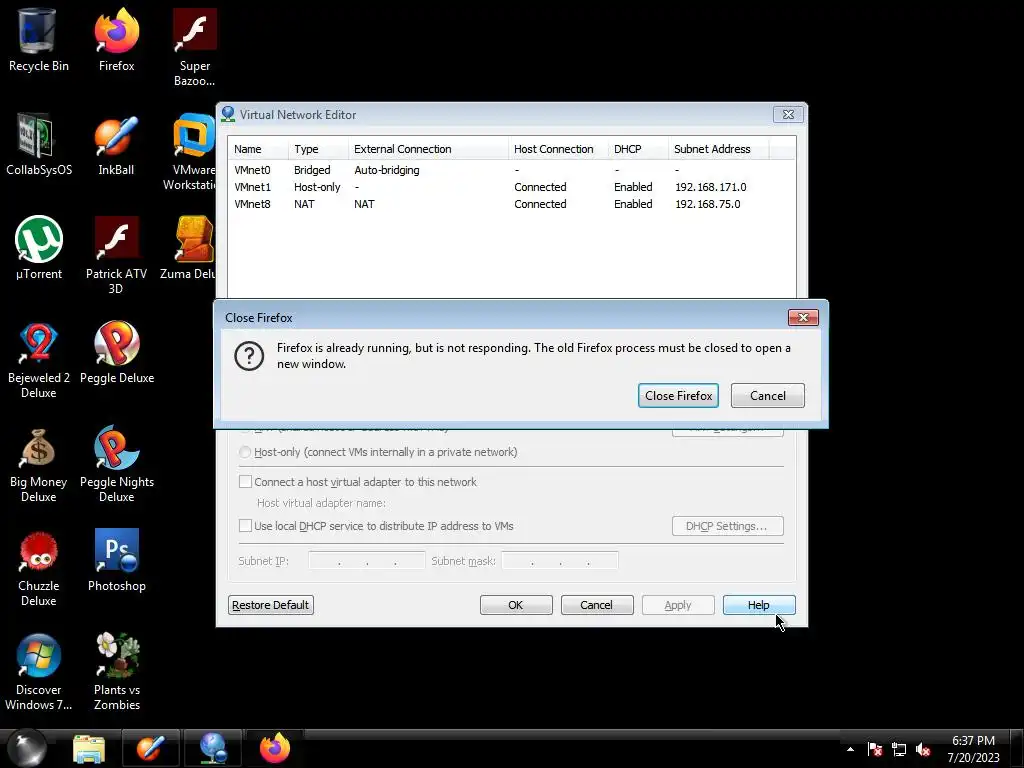Cancel the Close Firefox dialog

tap(767, 396)
